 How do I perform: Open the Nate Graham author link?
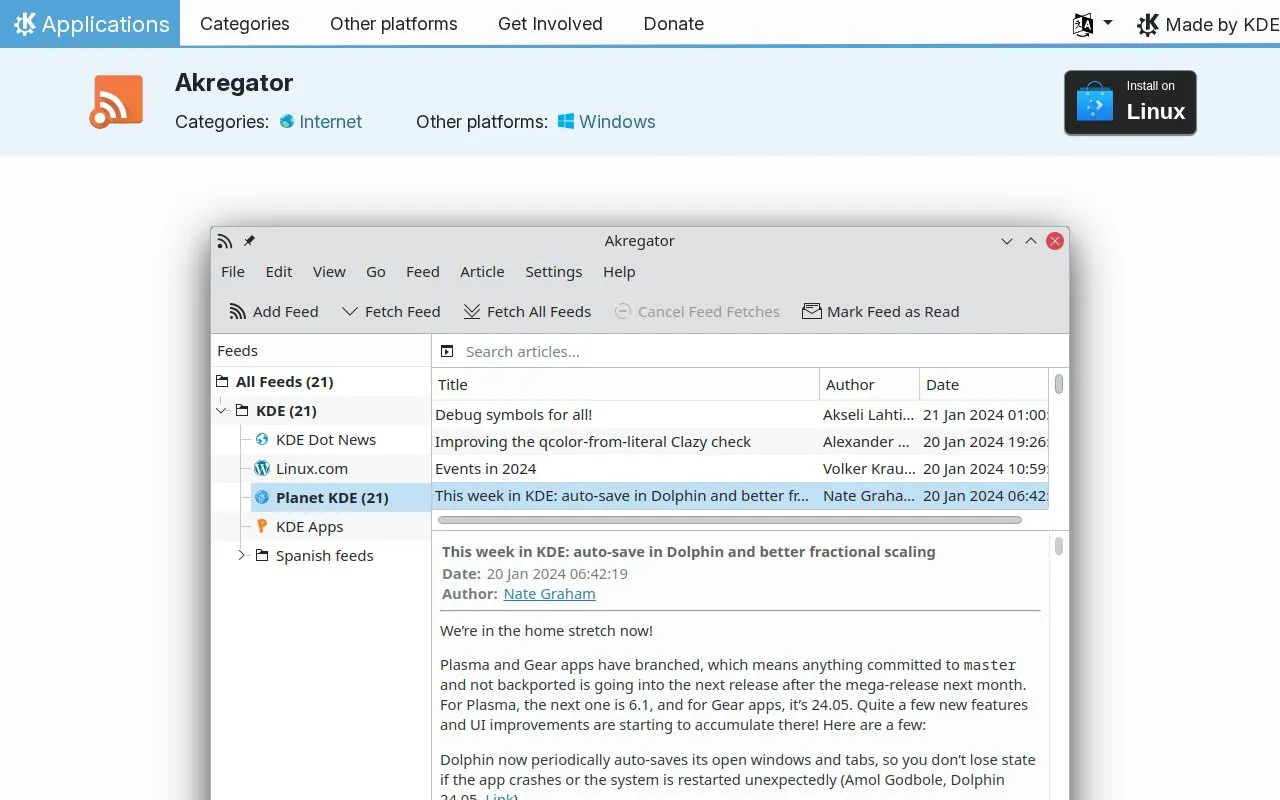[x=550, y=594]
